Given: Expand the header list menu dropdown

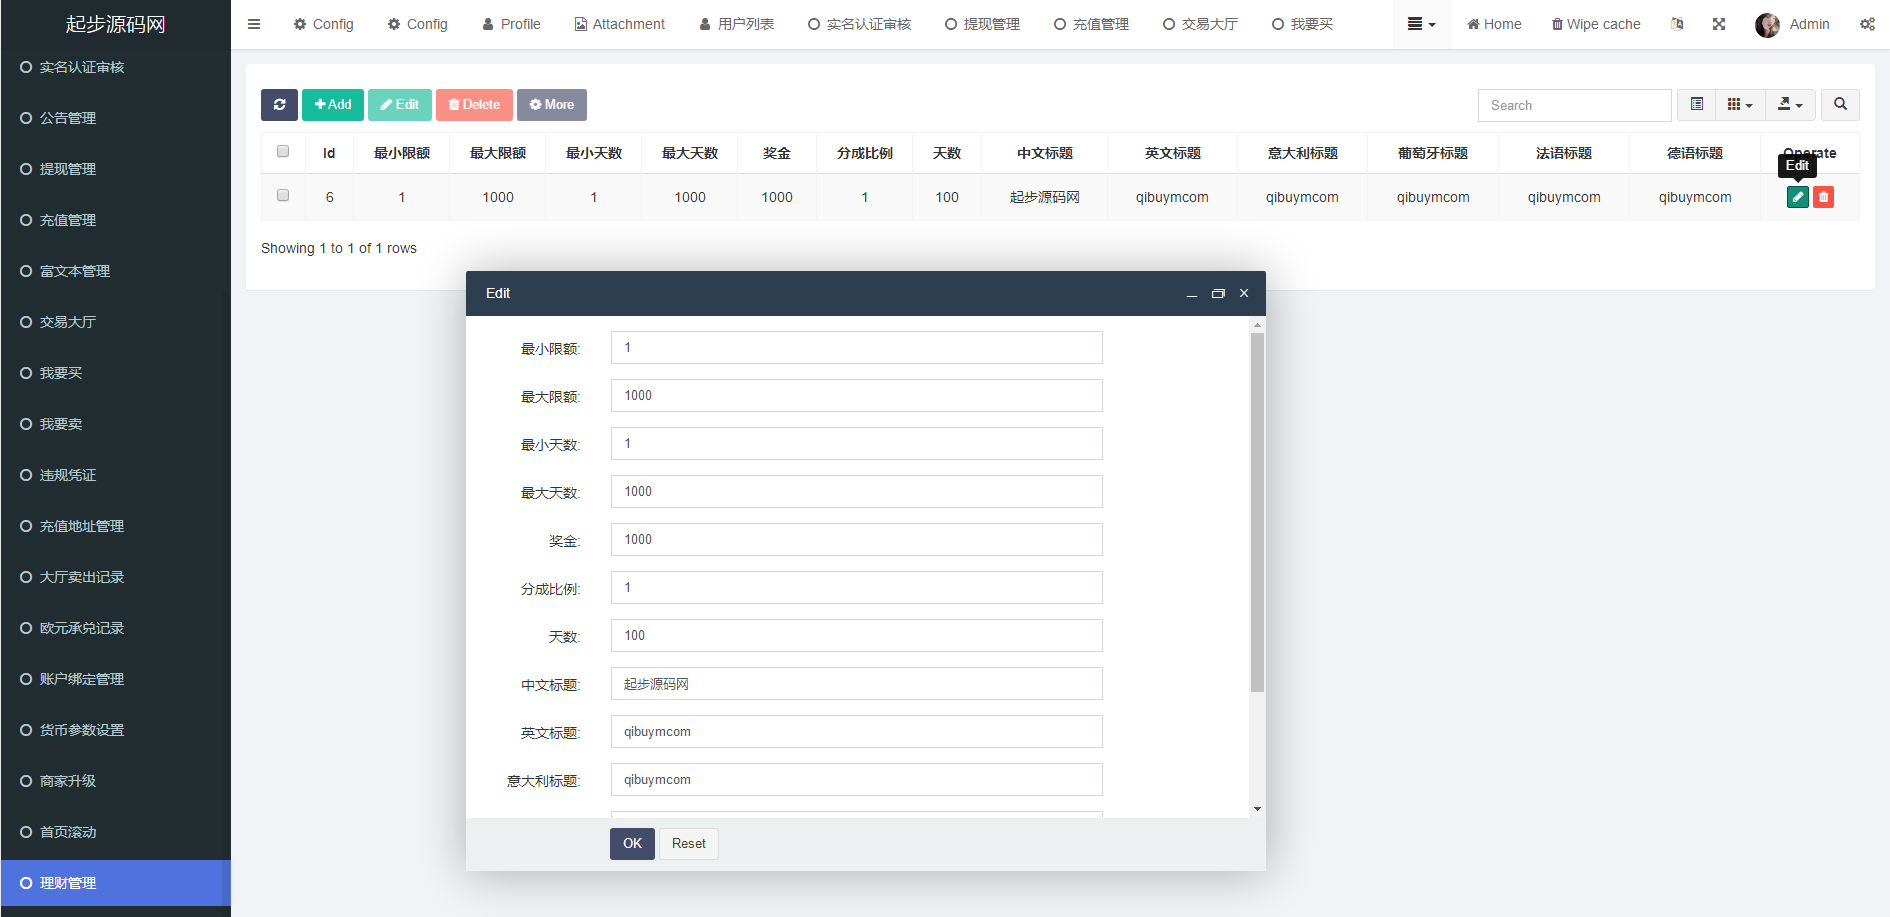Looking at the screenshot, I should pos(1421,24).
